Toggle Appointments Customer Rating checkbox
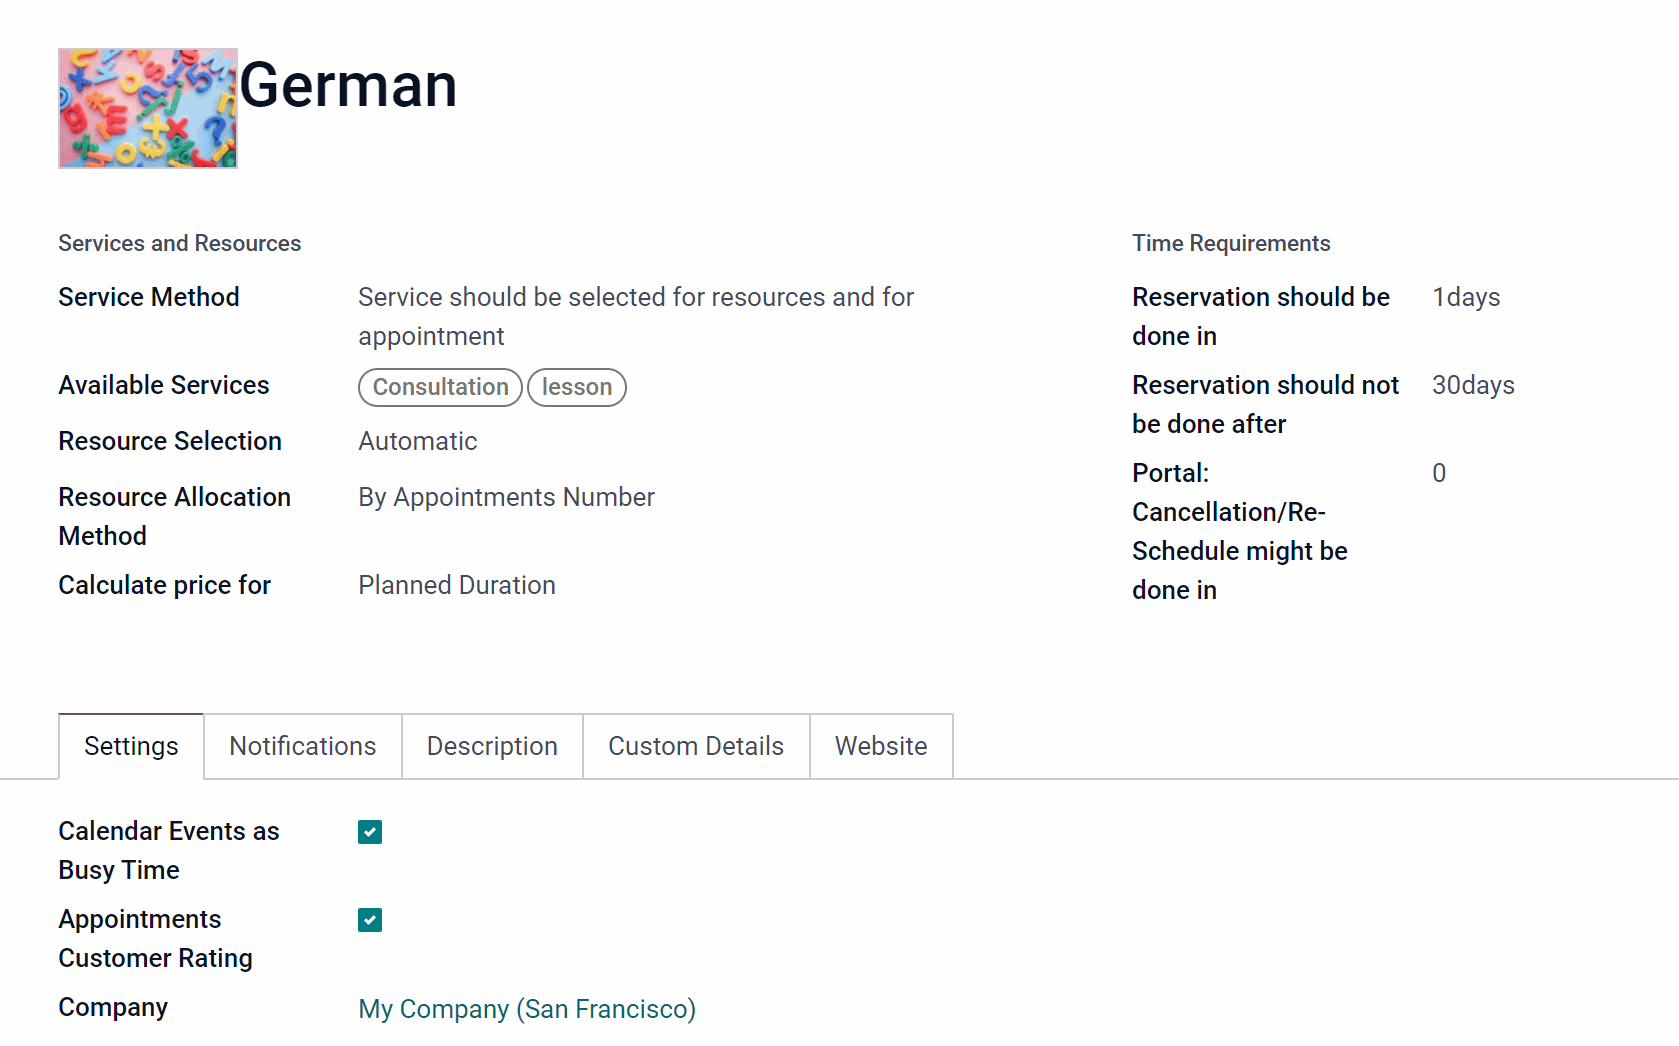This screenshot has height=1046, width=1679. pos(370,920)
